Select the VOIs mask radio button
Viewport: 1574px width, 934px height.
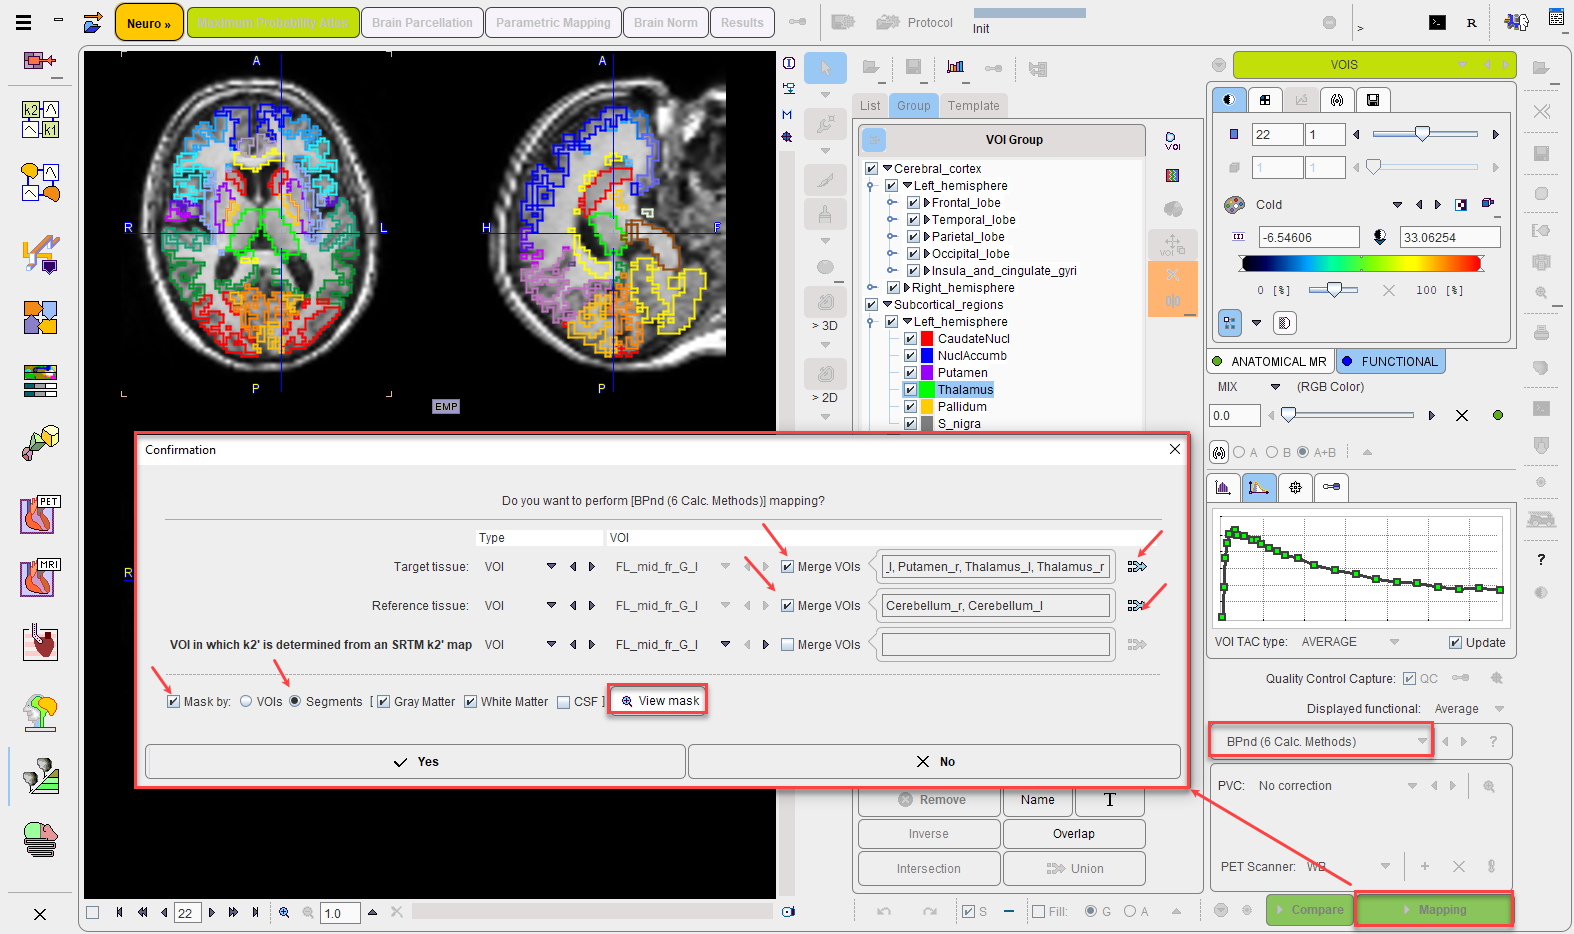(x=246, y=702)
